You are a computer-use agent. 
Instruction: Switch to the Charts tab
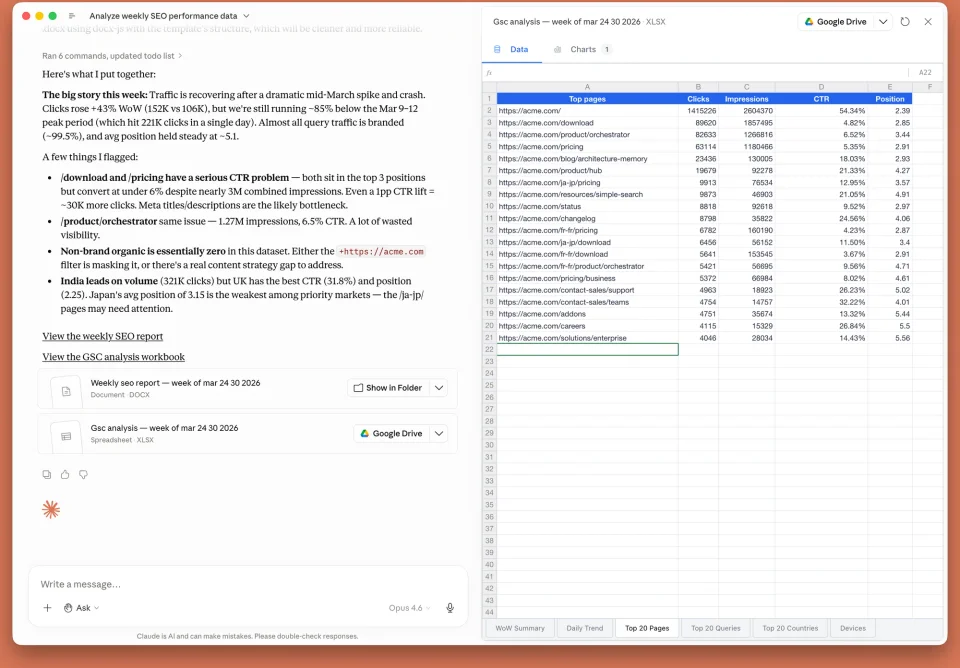click(582, 49)
